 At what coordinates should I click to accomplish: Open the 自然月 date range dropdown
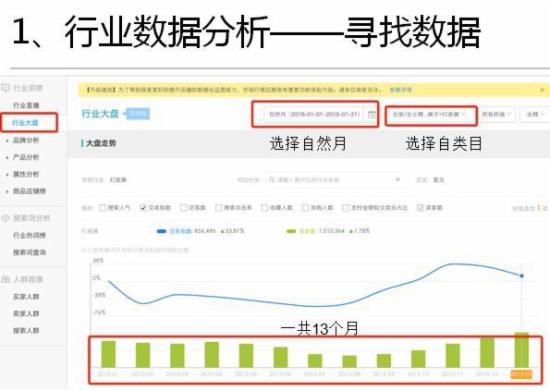pos(315,114)
